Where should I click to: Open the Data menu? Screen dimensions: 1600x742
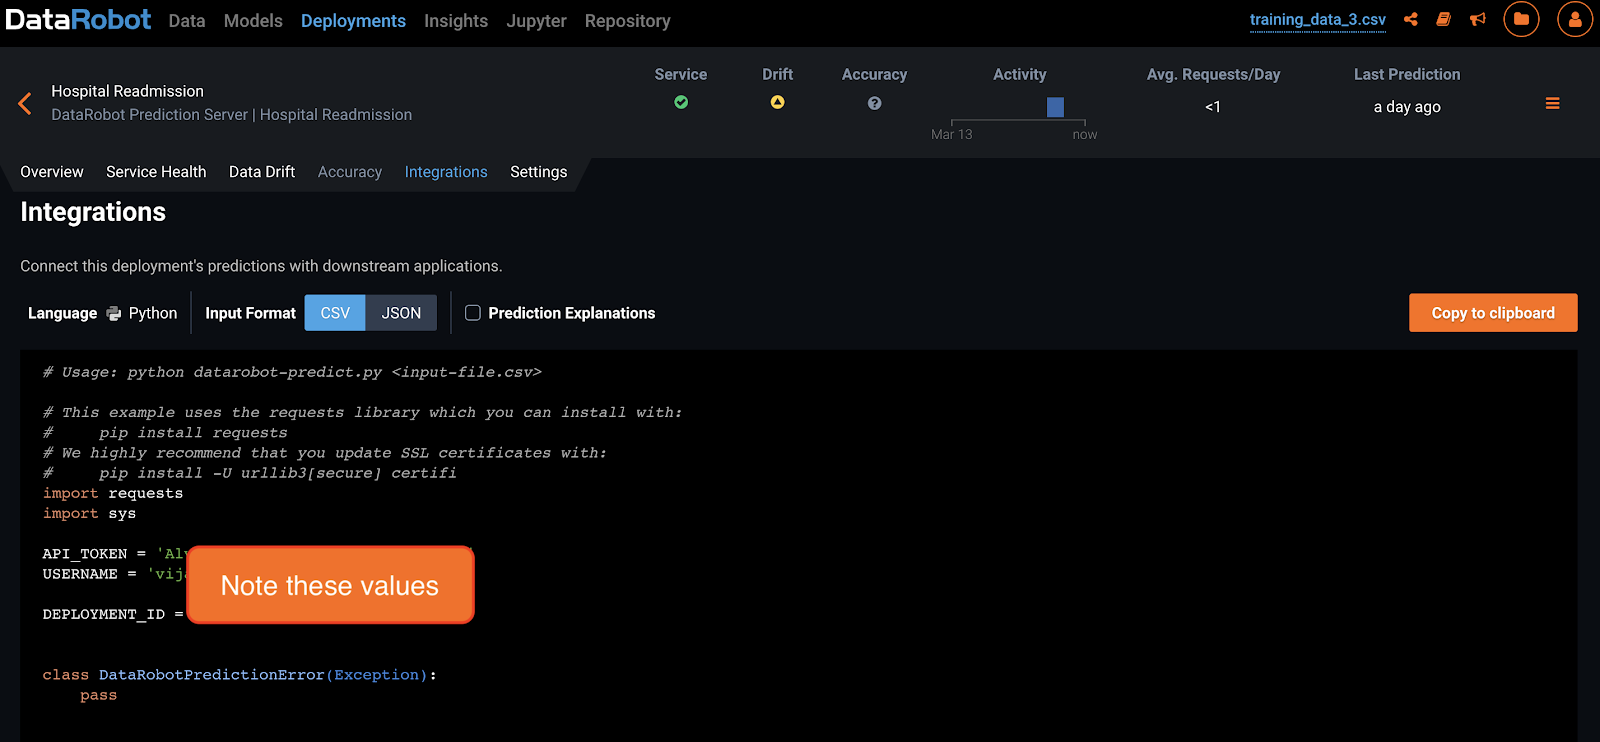pos(187,21)
